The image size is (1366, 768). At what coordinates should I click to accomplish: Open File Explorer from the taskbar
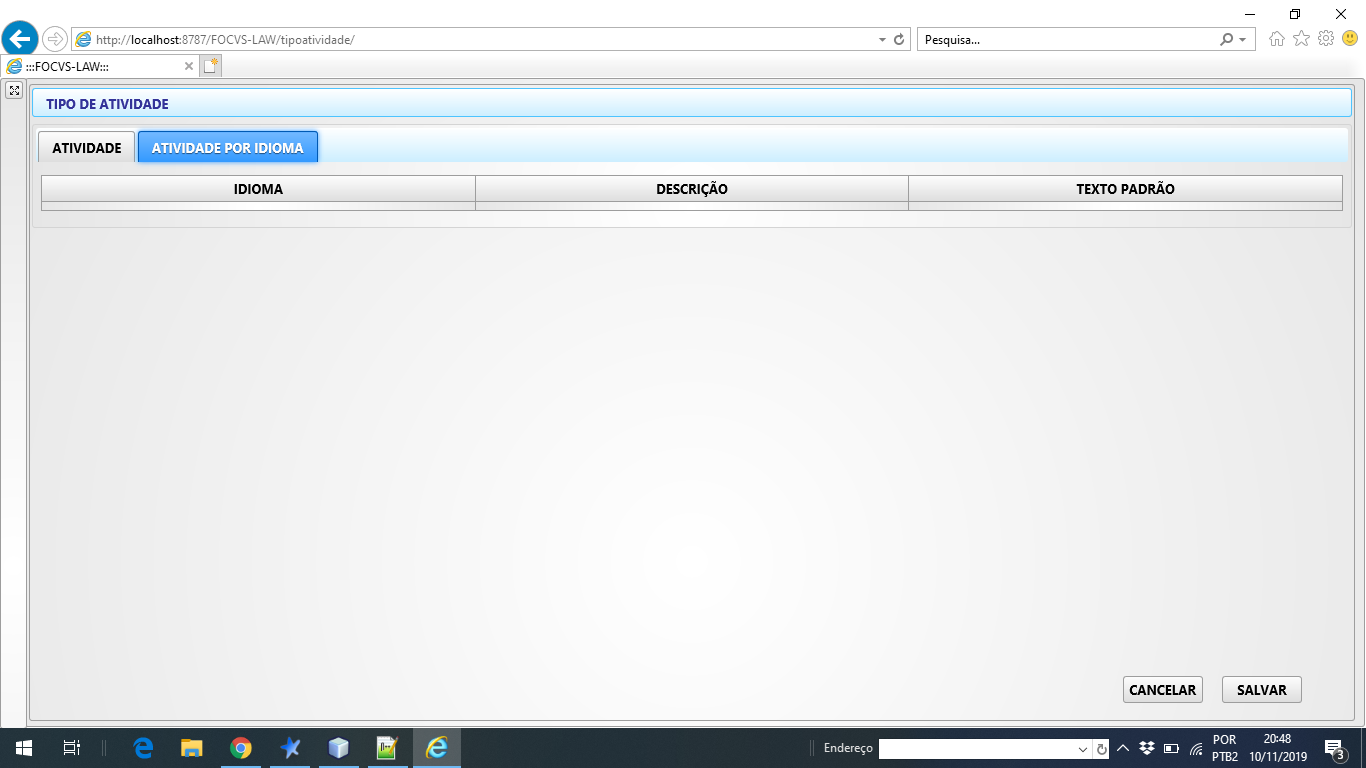[192, 748]
